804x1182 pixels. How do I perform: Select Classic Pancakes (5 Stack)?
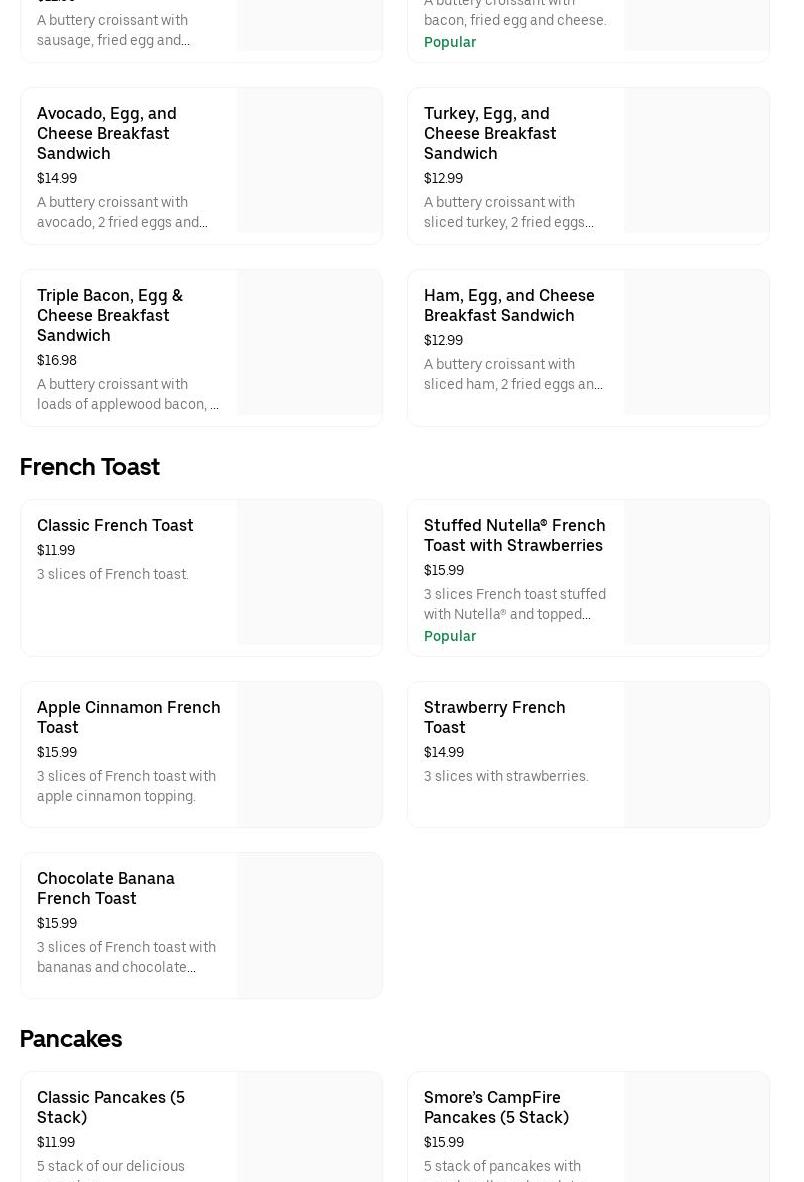[111, 1107]
